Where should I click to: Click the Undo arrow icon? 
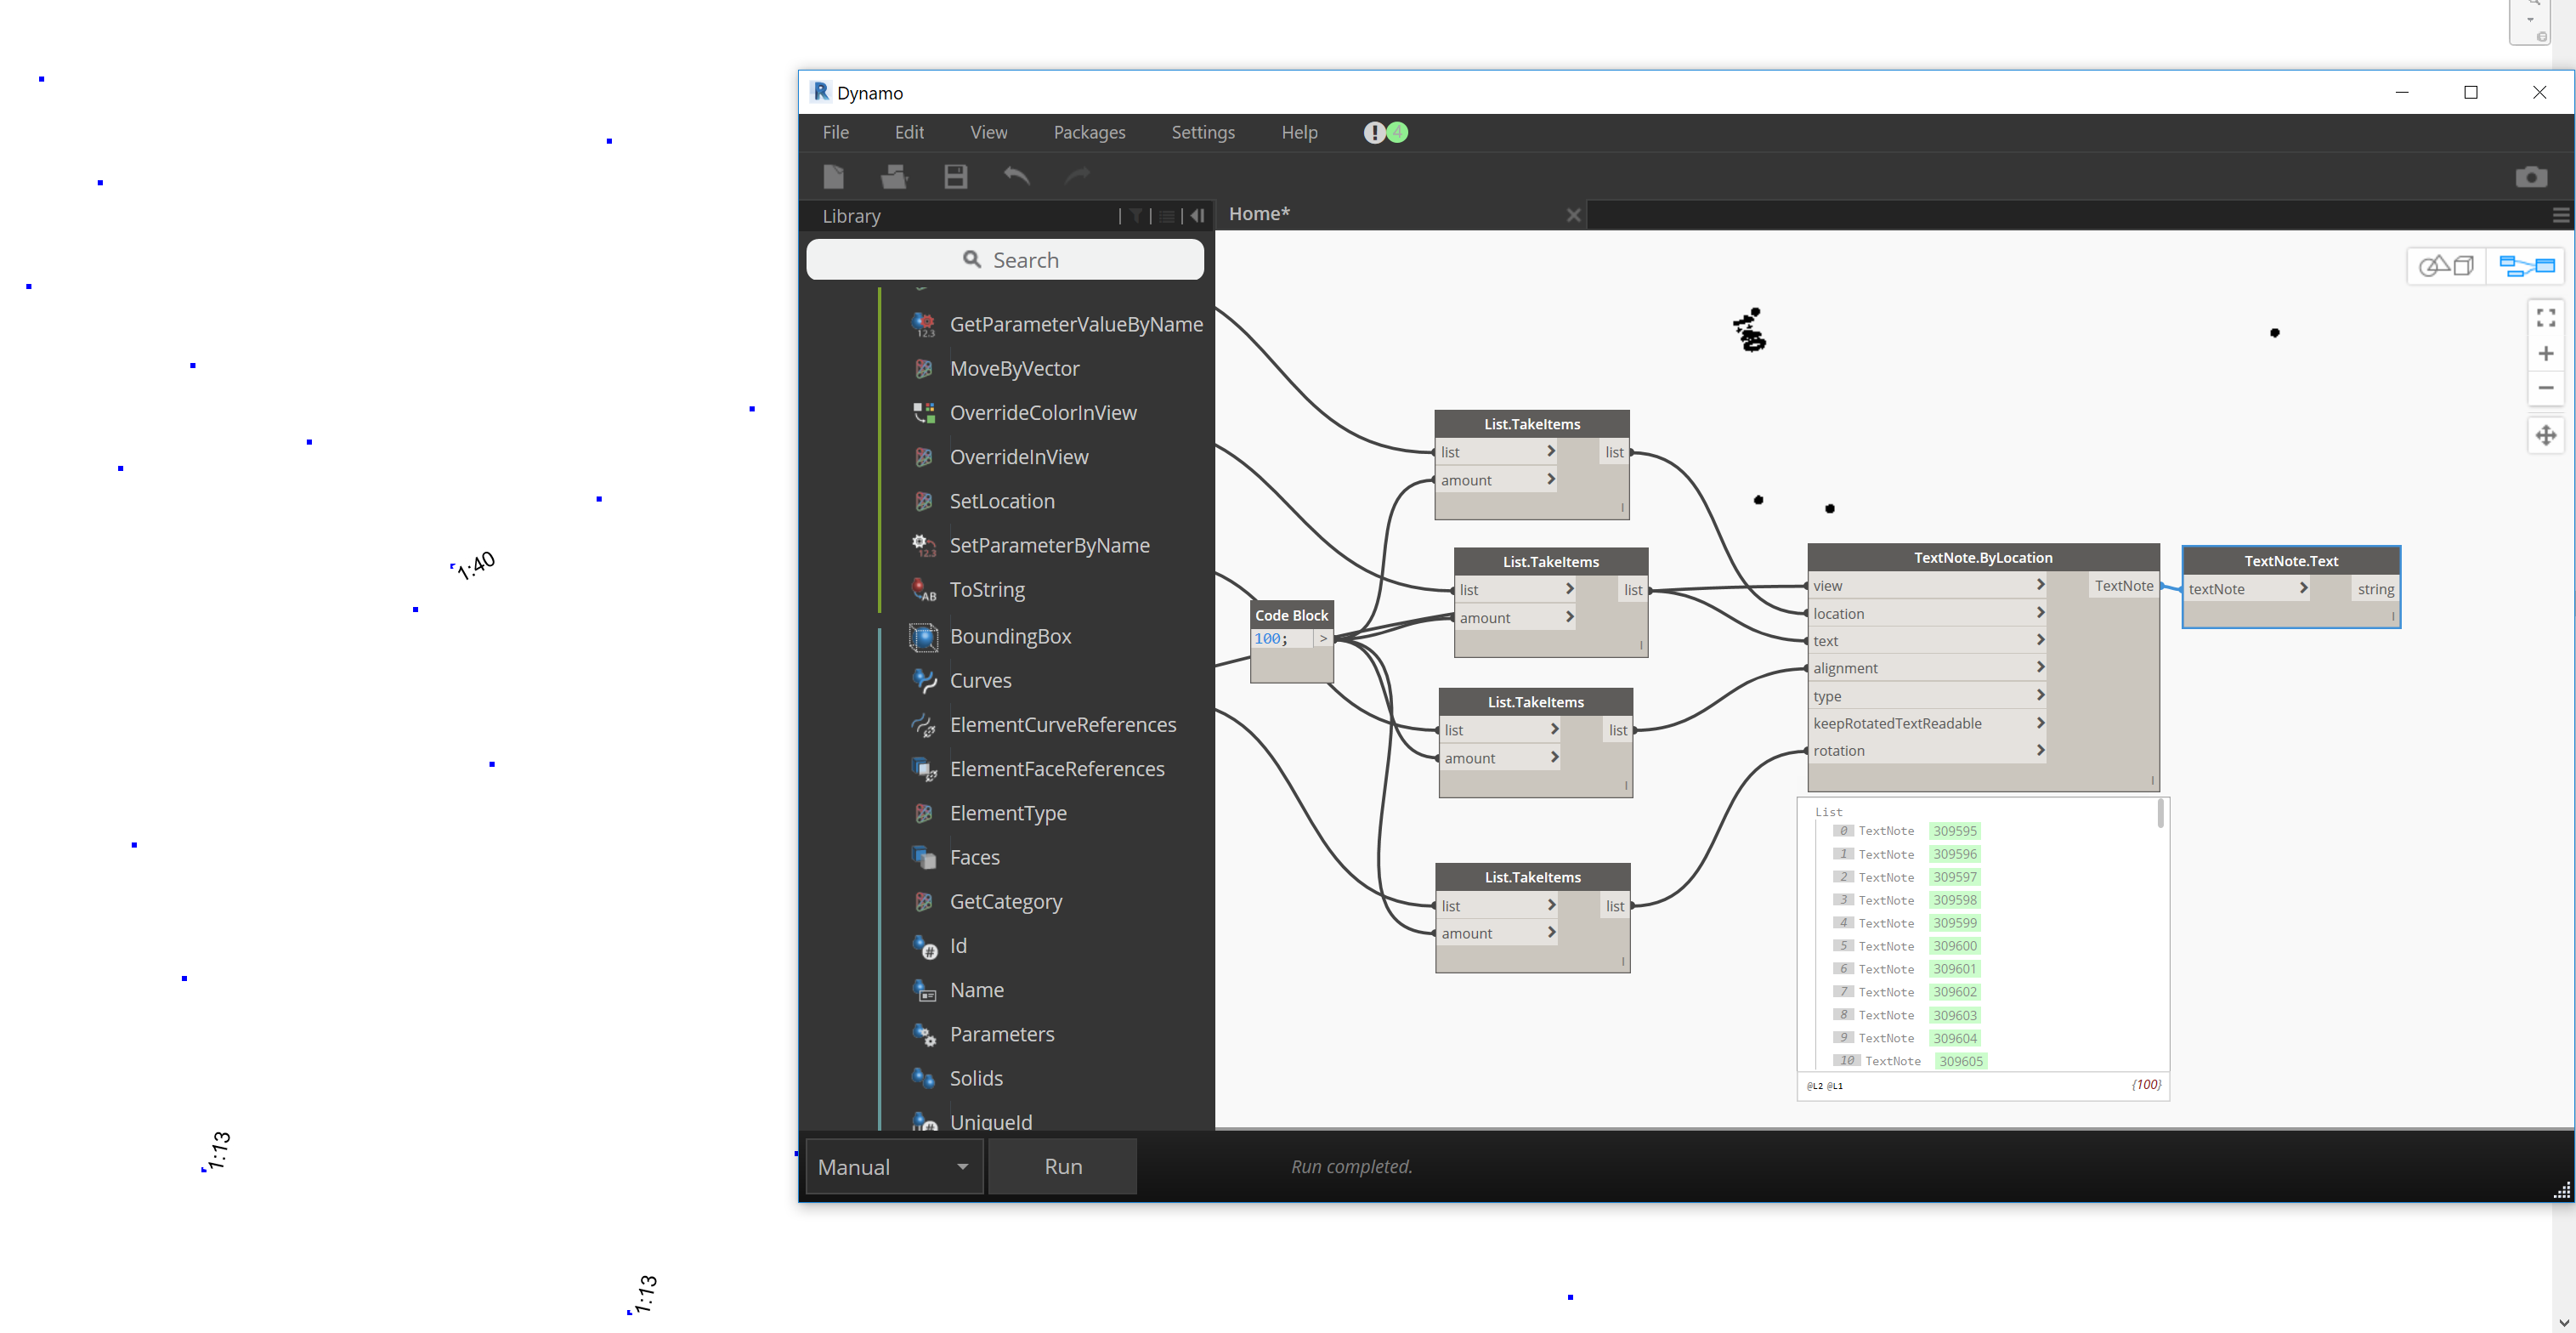(x=1016, y=177)
